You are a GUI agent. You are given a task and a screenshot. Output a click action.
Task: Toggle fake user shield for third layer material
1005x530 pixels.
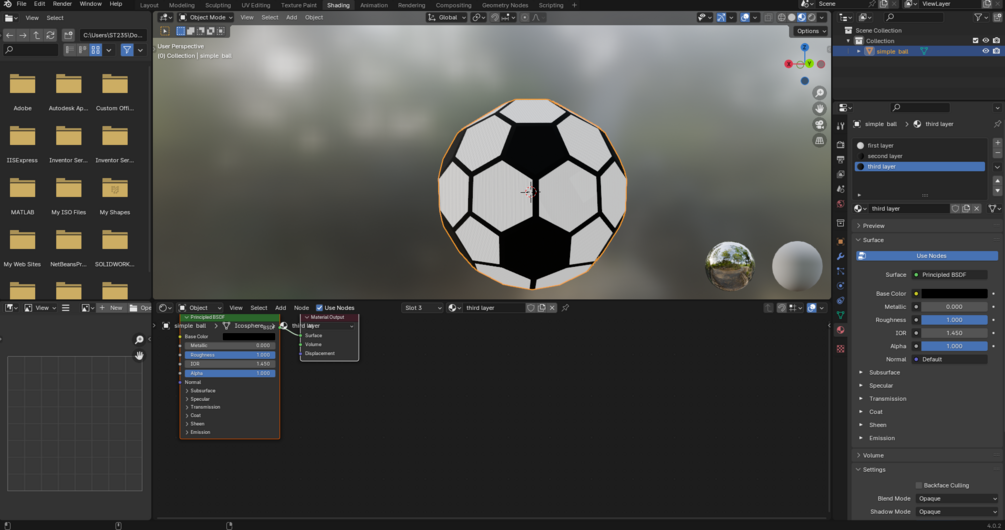955,208
